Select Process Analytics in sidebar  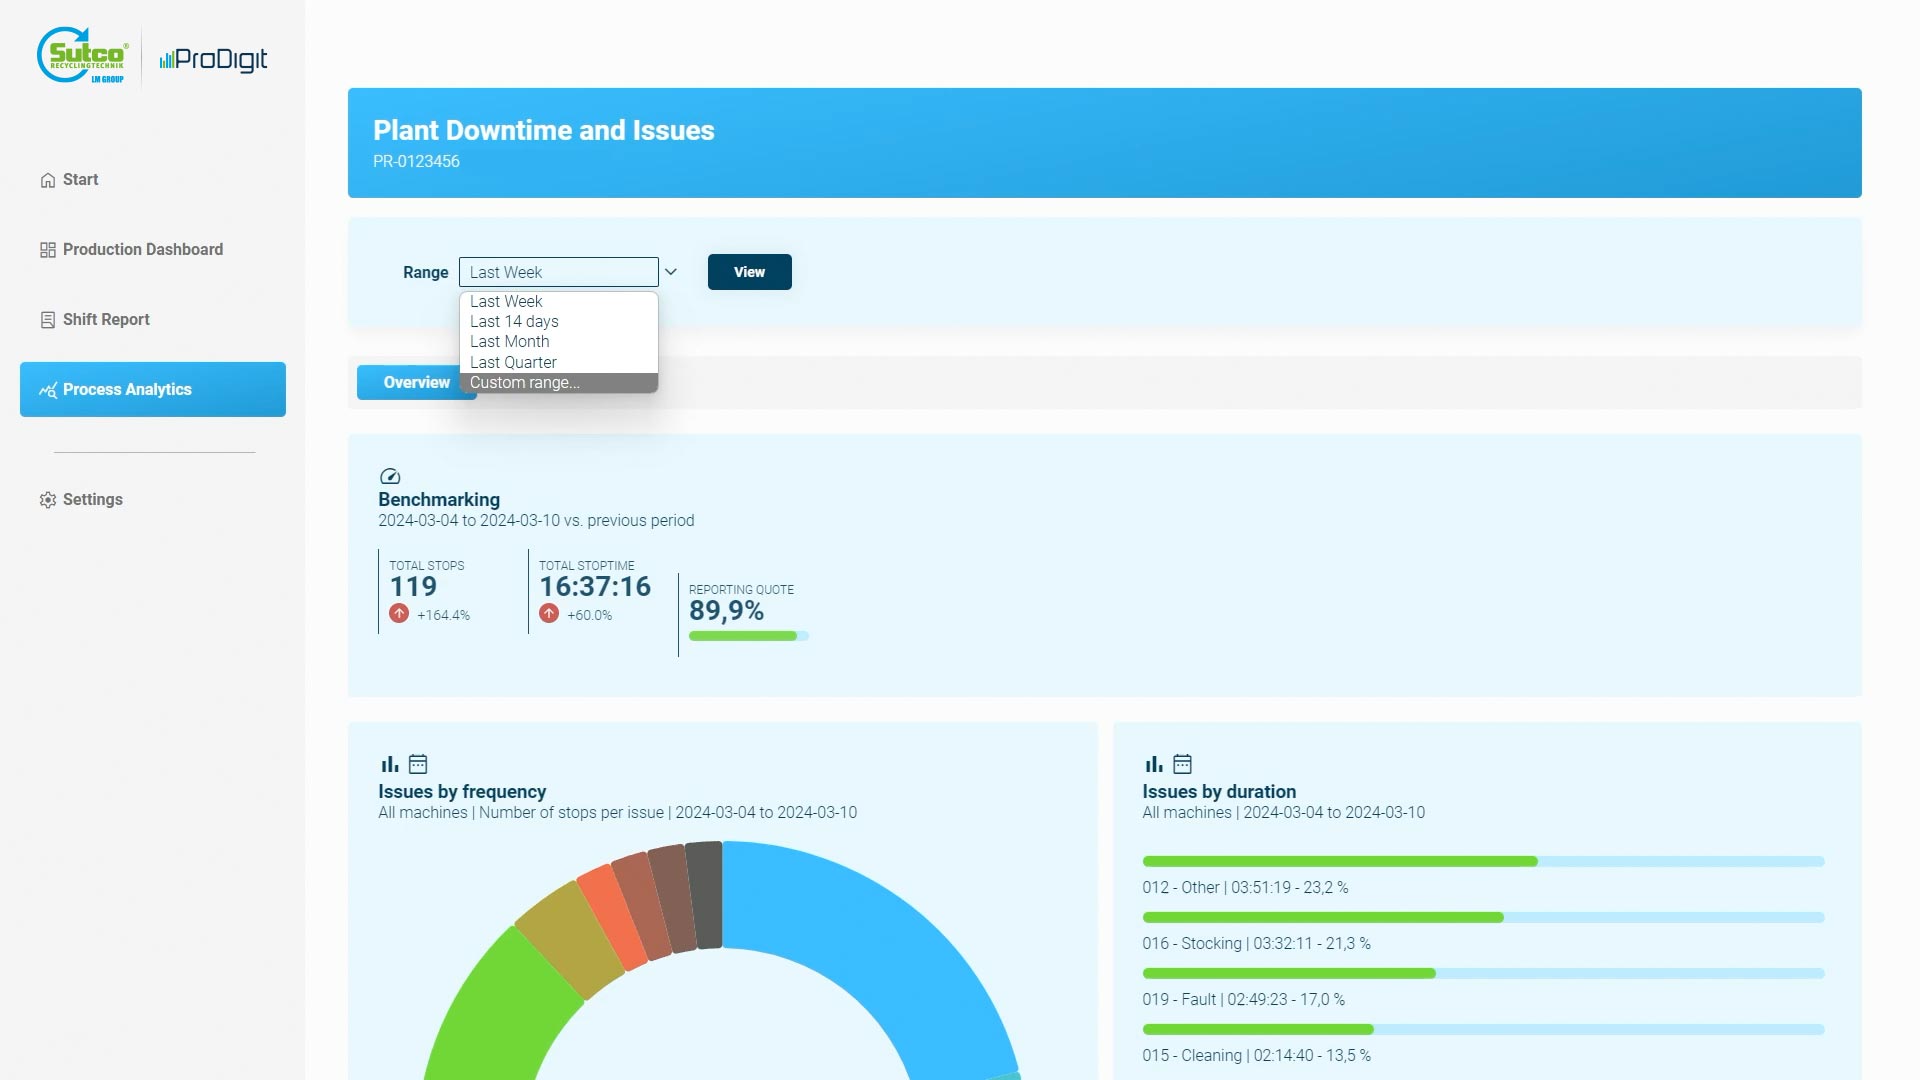153,389
